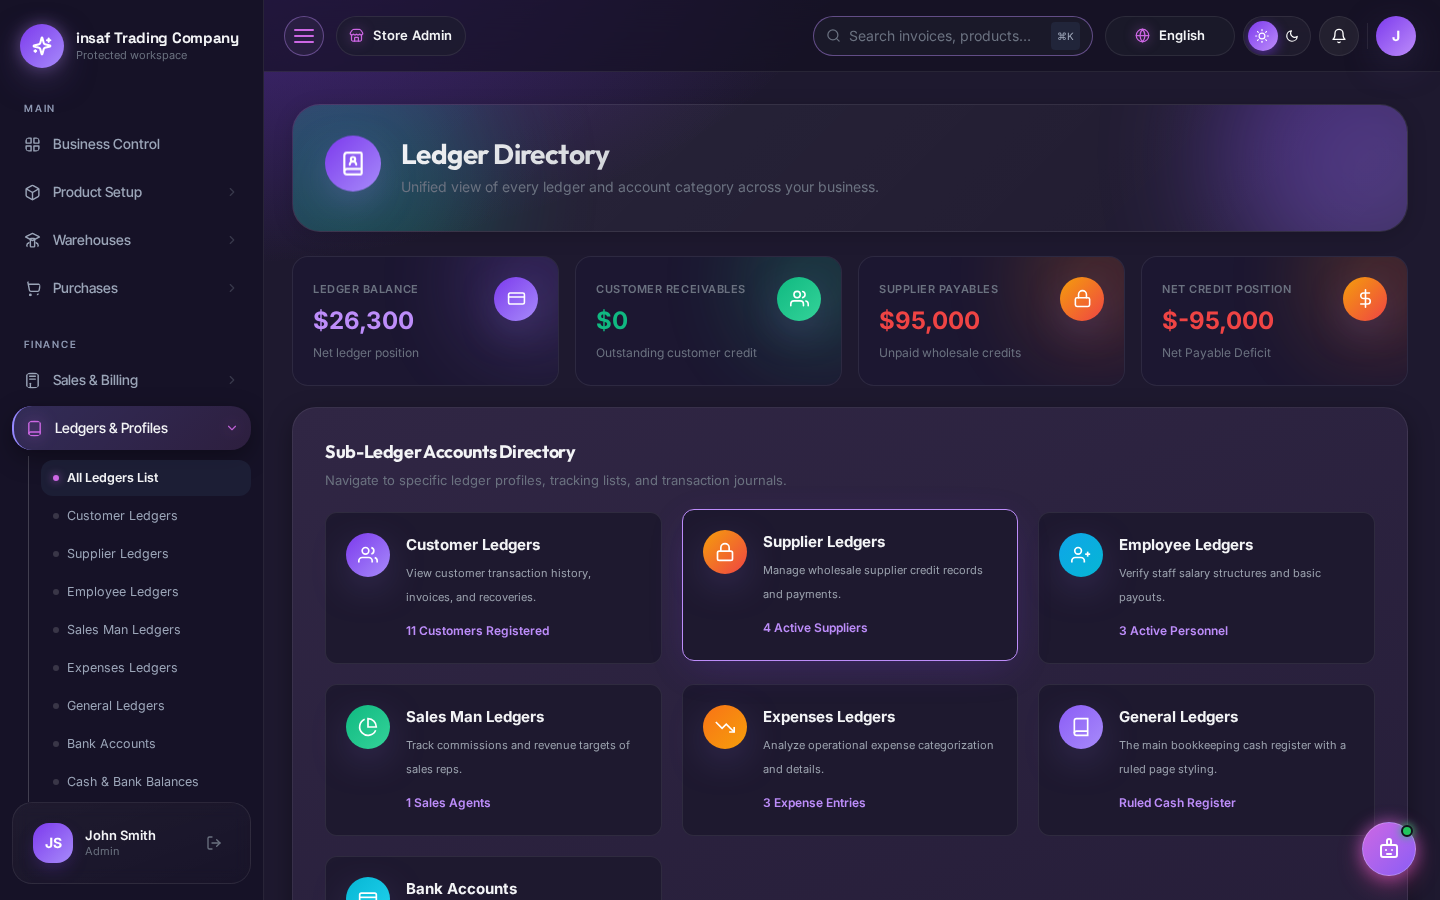This screenshot has width=1440, height=900.
Task: Open Business Control in sidebar
Action: point(131,144)
